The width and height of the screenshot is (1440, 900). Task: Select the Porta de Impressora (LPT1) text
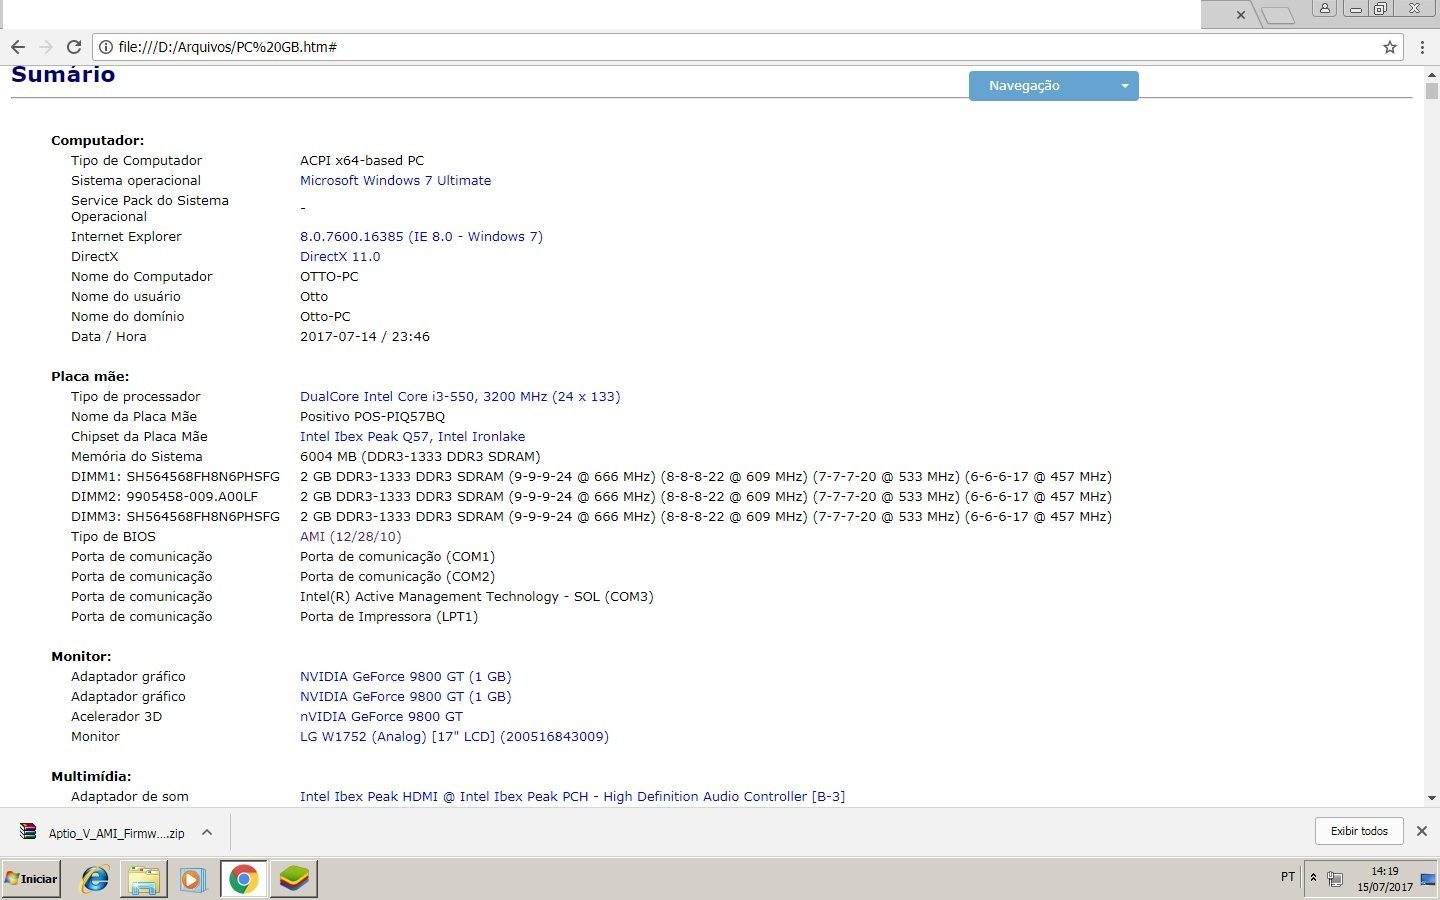point(389,617)
